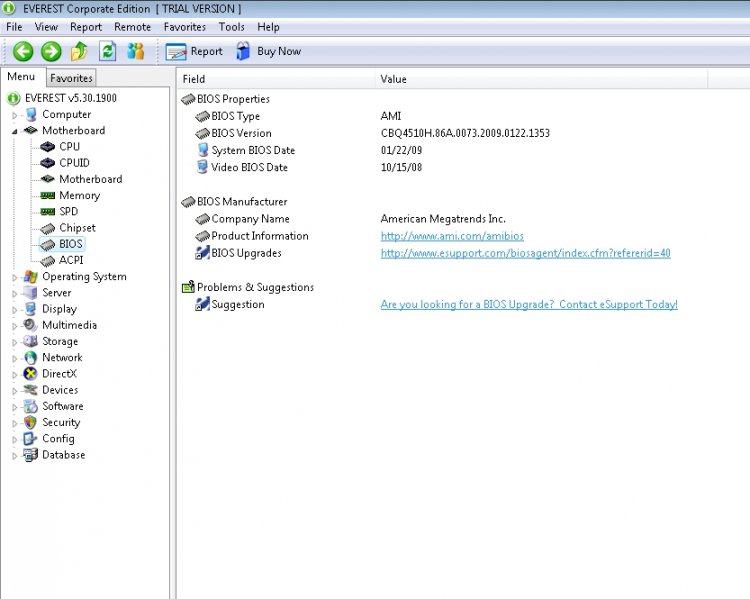Select the Chipset icon in tree
The width and height of the screenshot is (750, 599).
(x=47, y=228)
